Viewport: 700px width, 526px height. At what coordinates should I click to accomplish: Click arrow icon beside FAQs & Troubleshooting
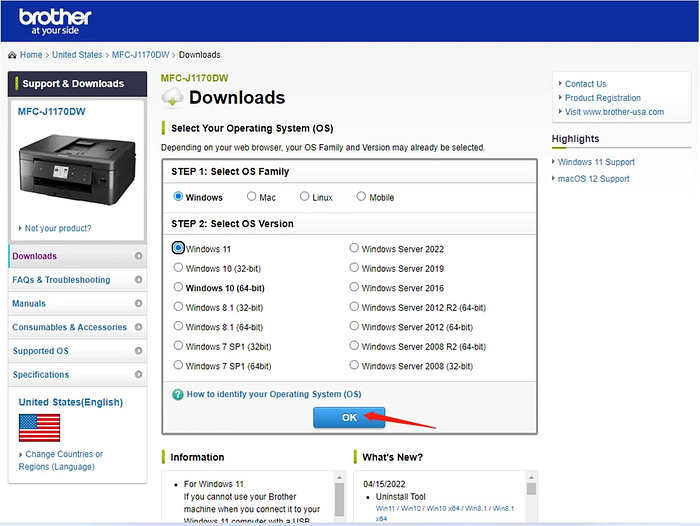(138, 280)
